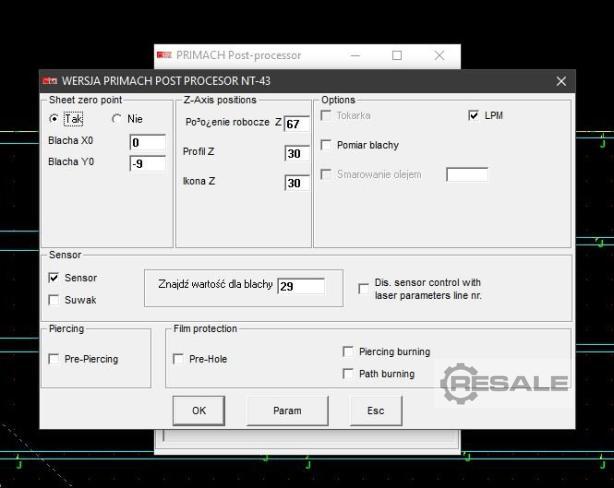Enable the Suwak checkbox
The image size is (614, 488).
point(54,300)
